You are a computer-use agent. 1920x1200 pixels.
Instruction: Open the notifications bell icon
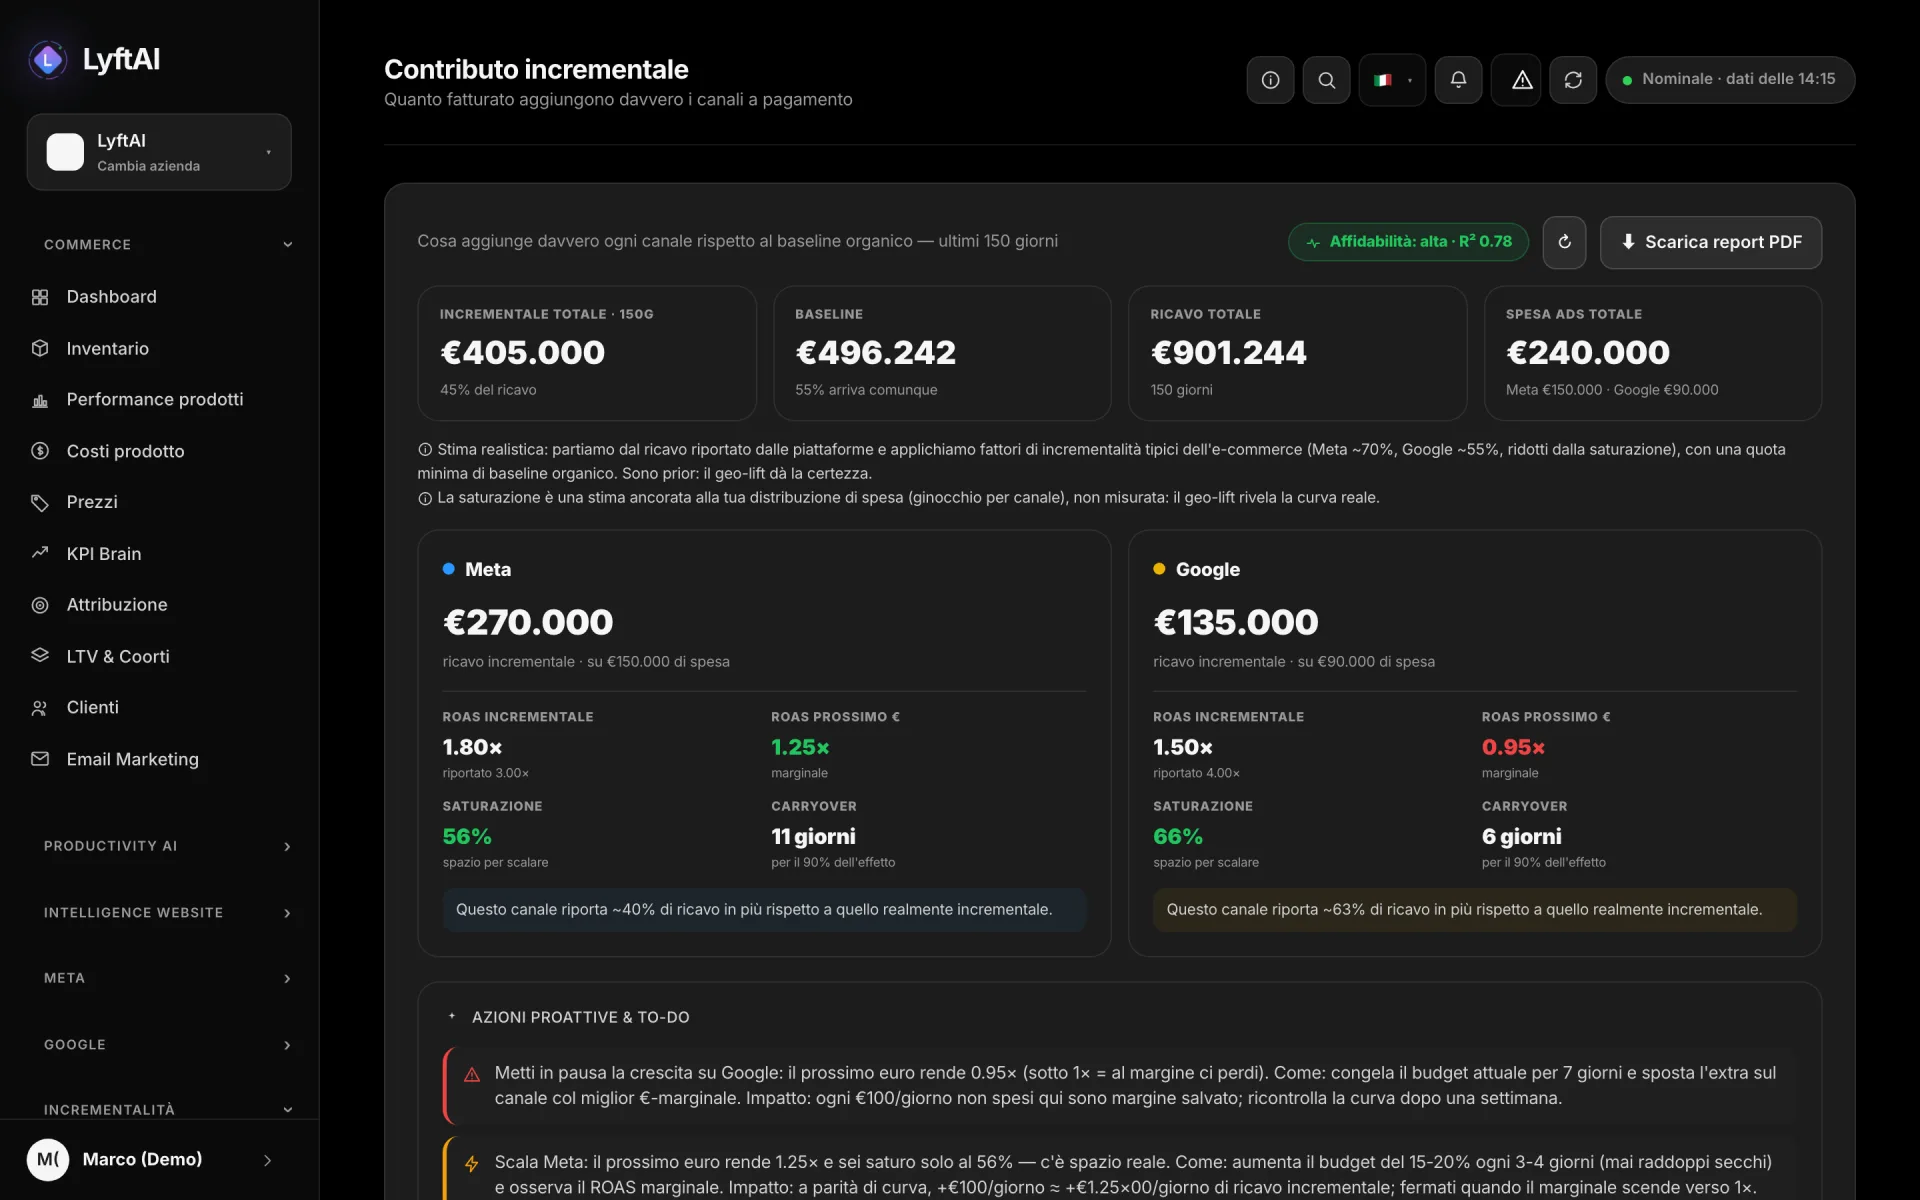1458,80
